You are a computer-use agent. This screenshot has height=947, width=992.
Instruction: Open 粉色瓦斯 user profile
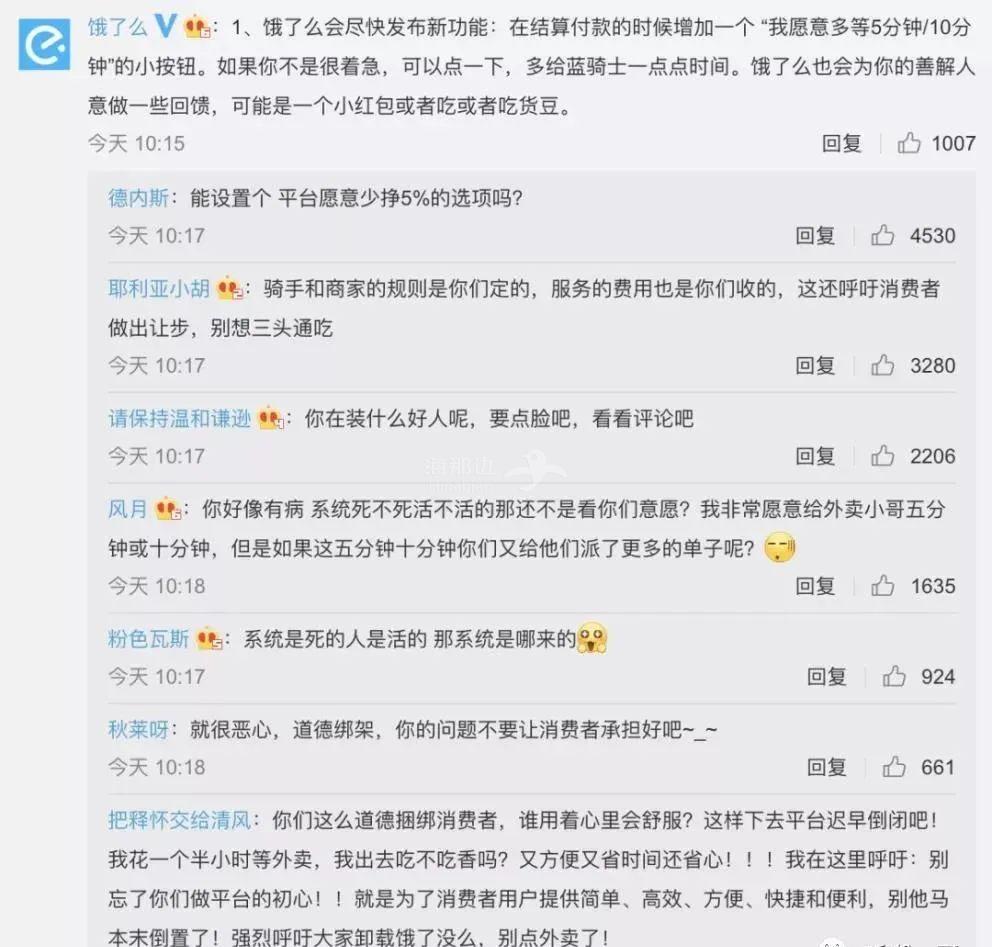149,639
